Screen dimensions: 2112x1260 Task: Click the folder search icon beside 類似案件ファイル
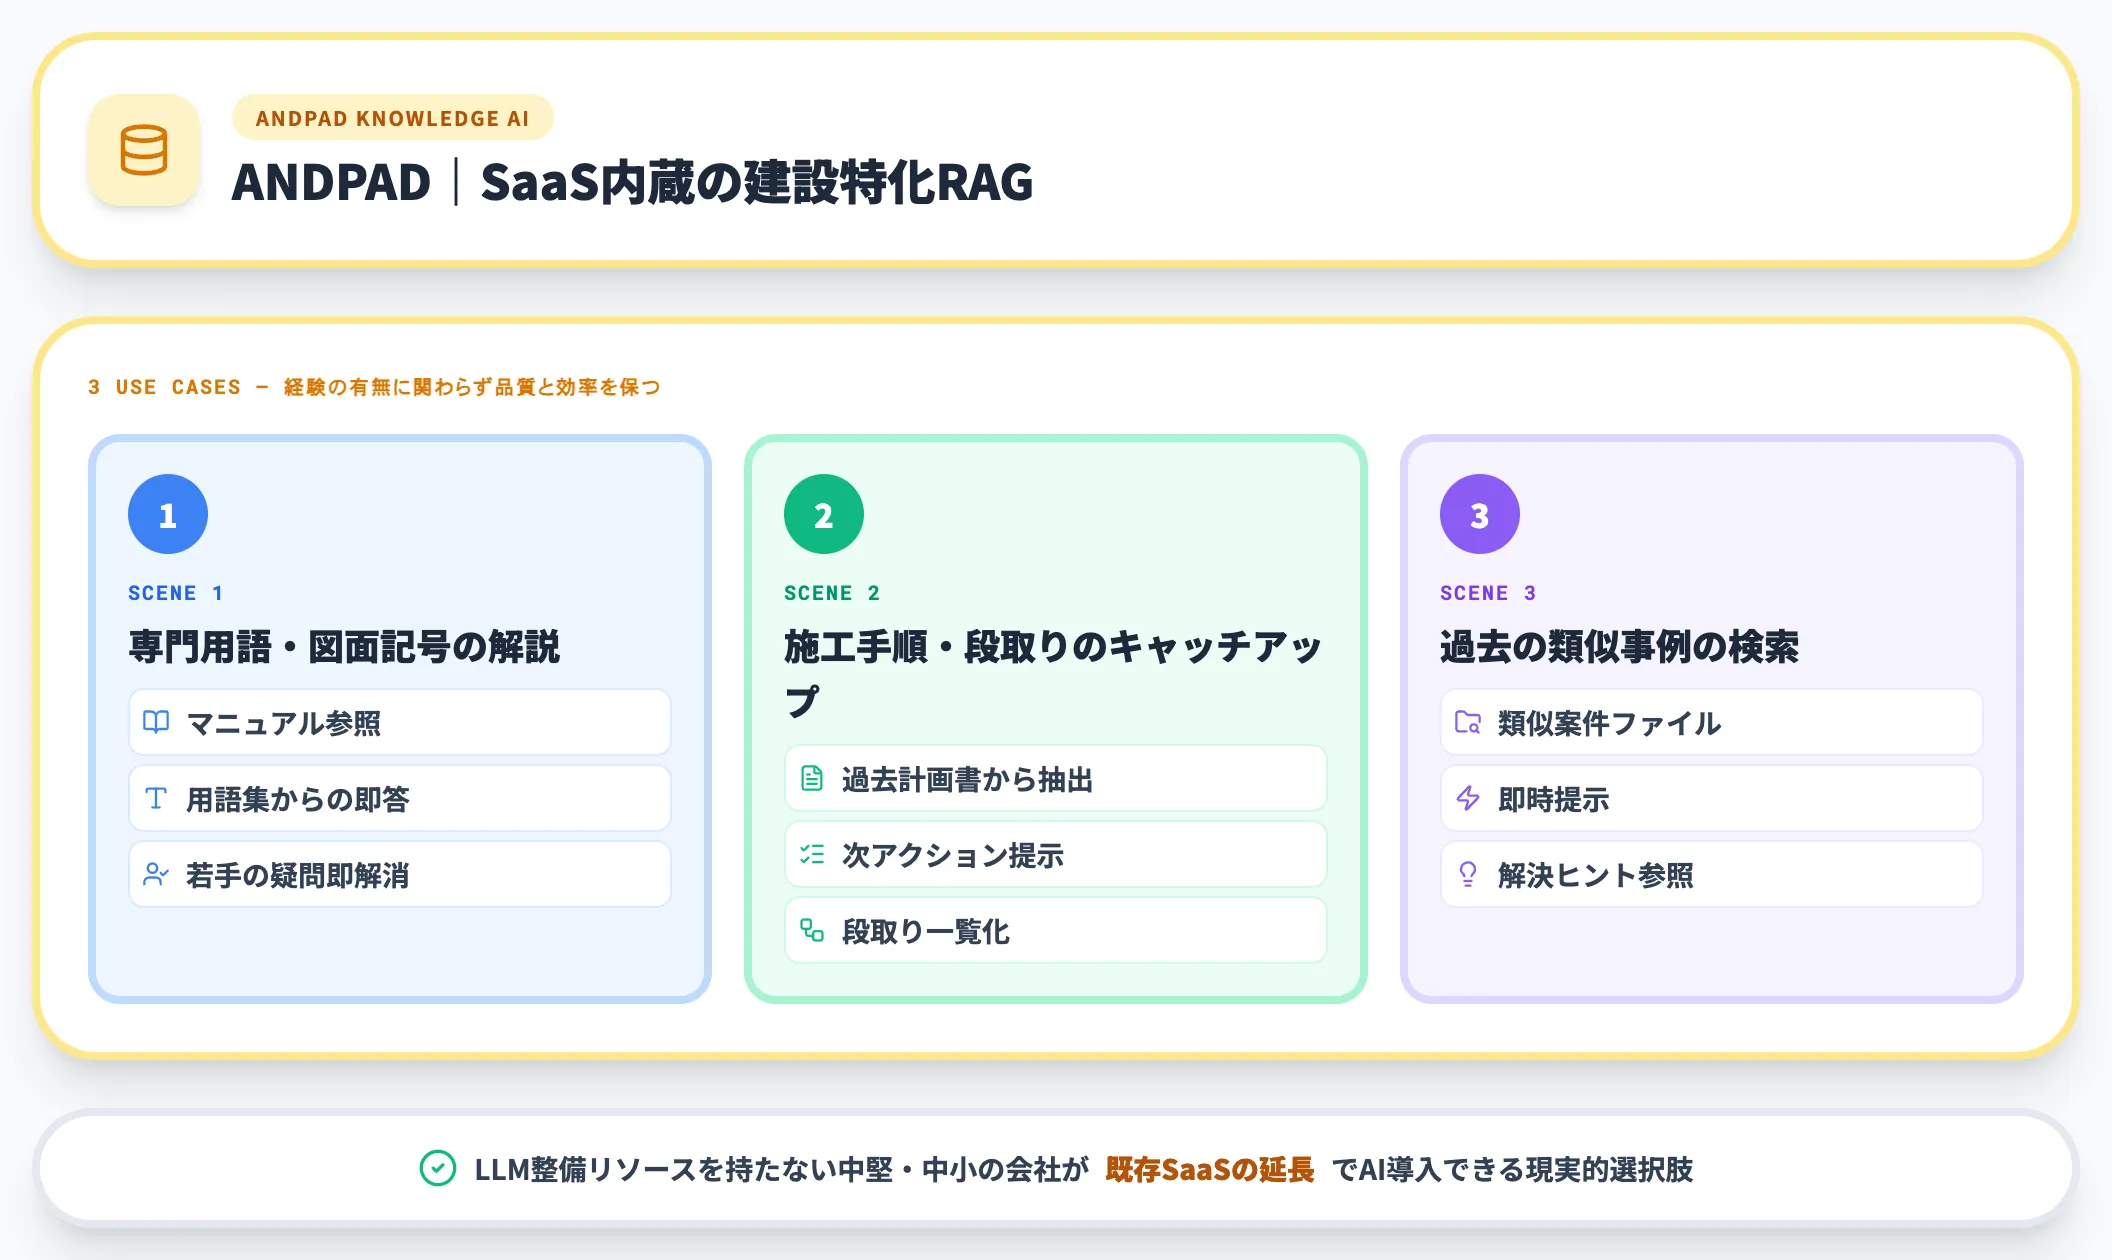point(1468,722)
